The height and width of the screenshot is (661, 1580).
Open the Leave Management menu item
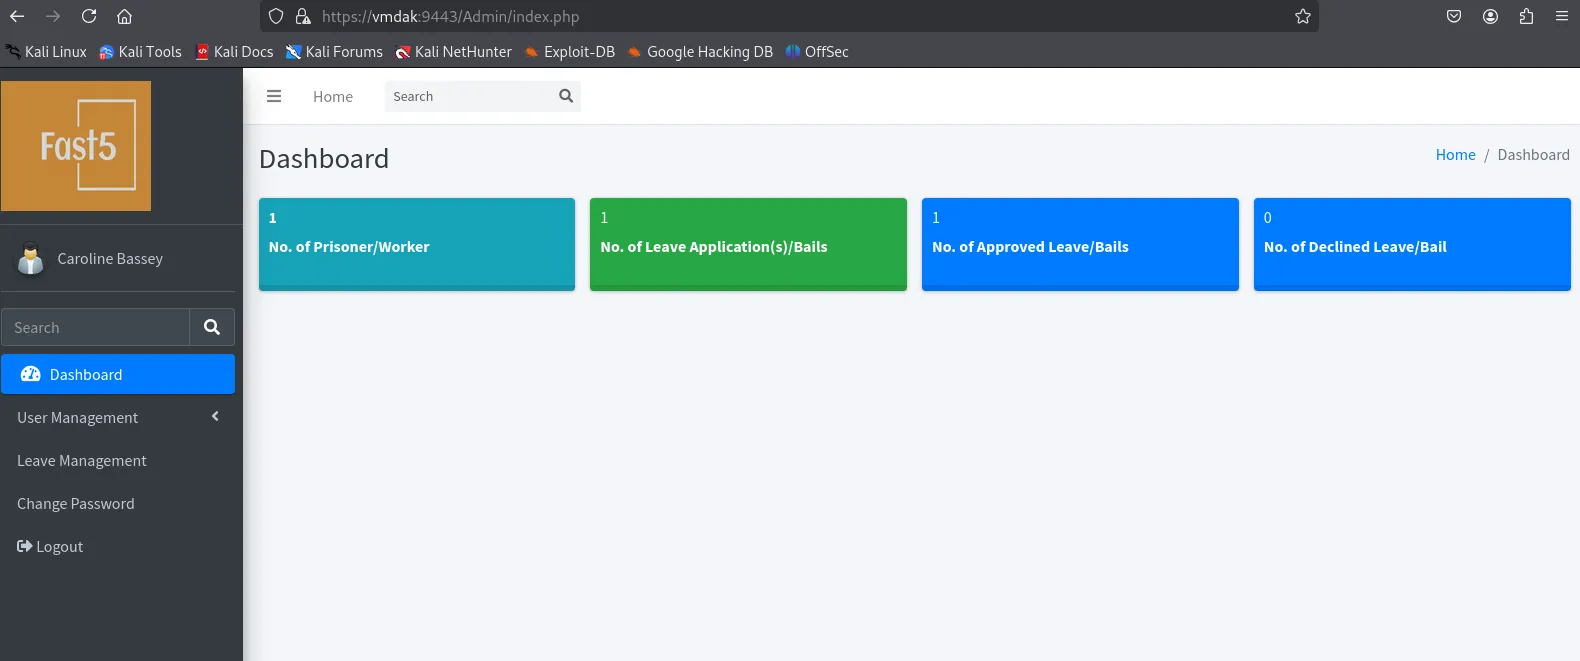tap(118, 460)
